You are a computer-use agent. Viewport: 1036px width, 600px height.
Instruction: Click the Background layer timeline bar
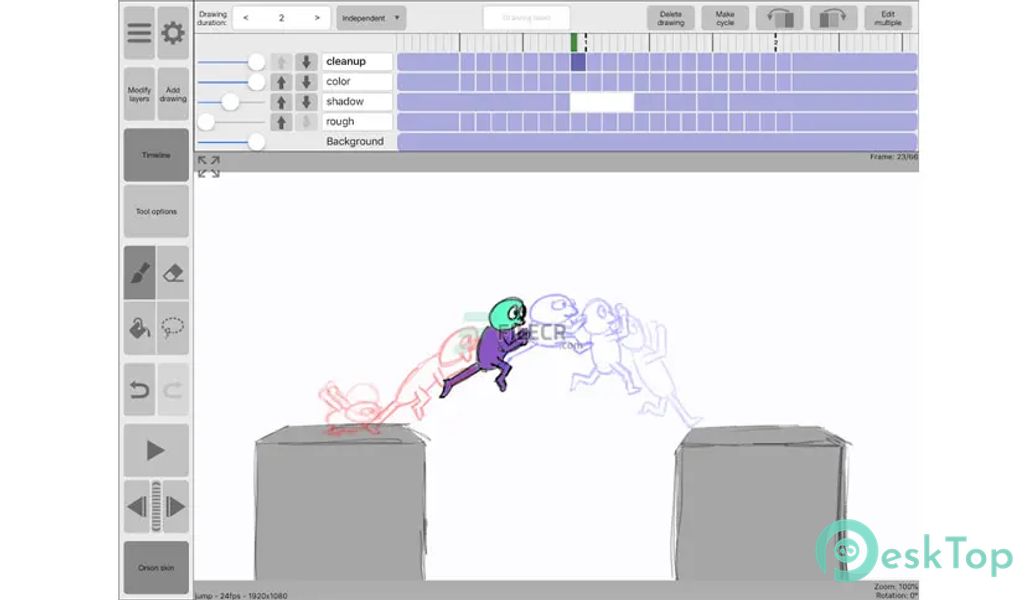(x=657, y=142)
